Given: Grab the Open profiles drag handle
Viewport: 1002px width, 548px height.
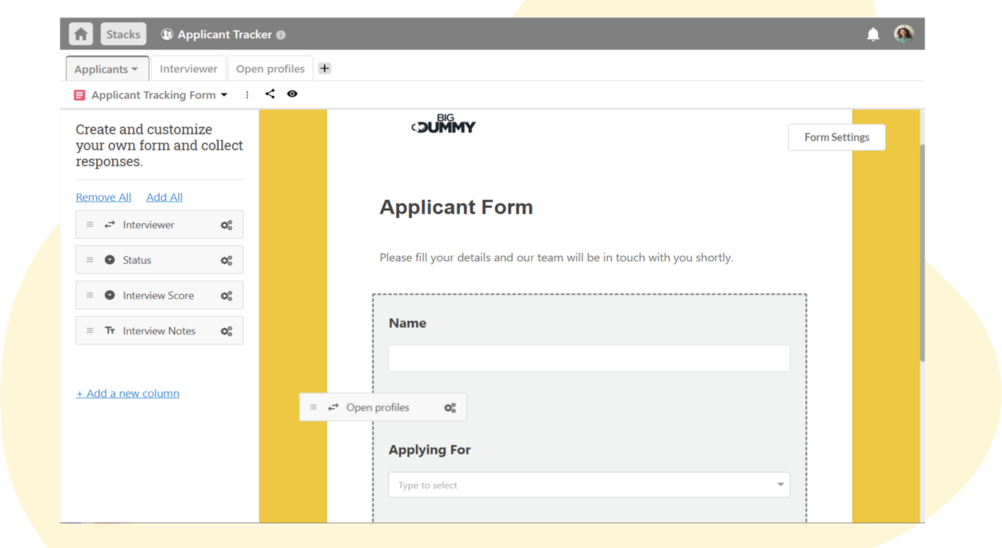Looking at the screenshot, I should click(x=313, y=407).
